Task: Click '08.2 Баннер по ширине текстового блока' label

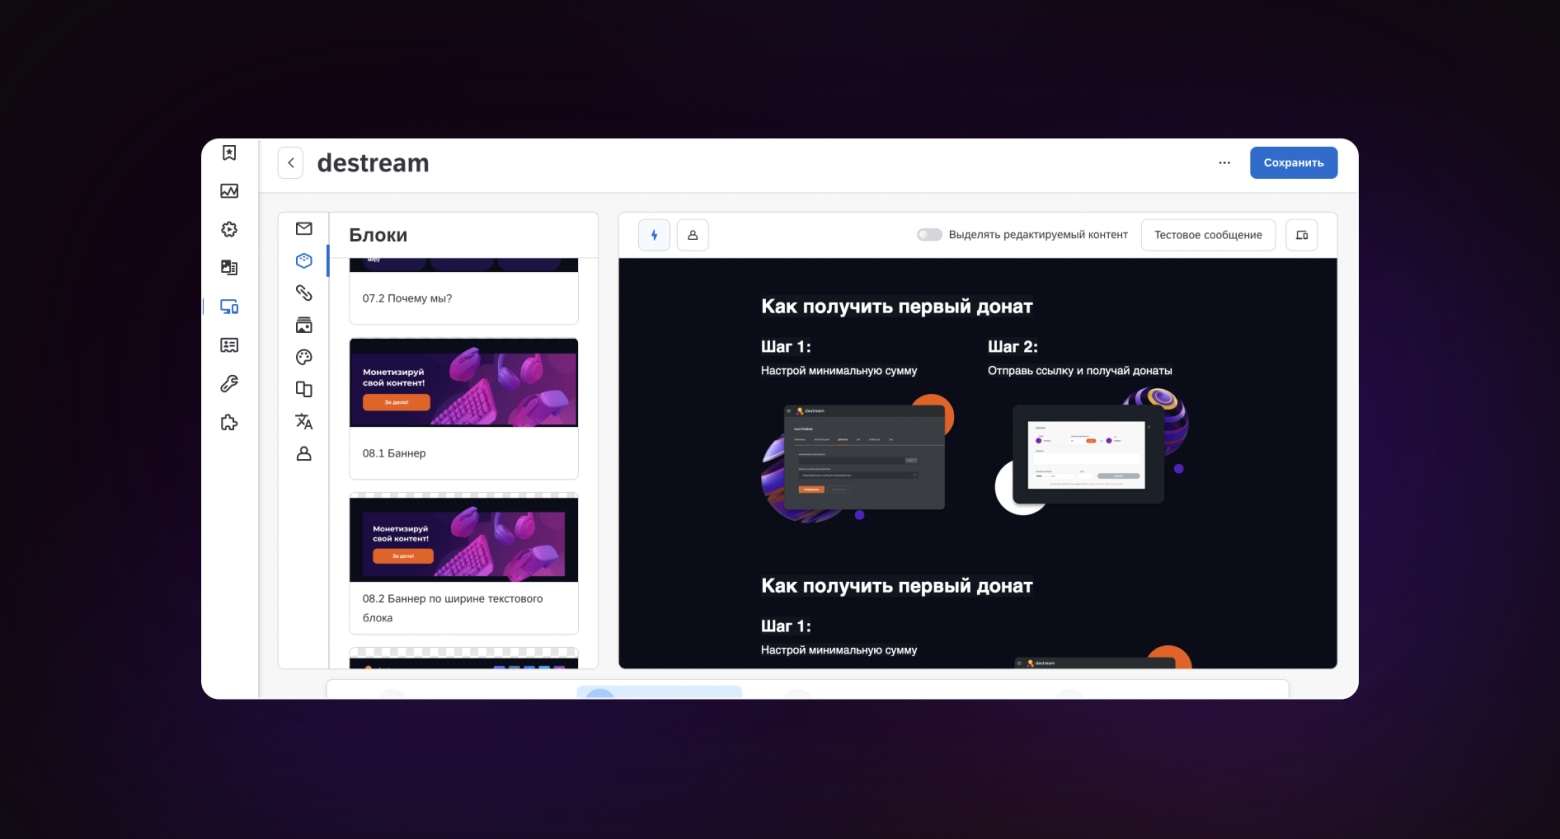Action: [x=453, y=608]
